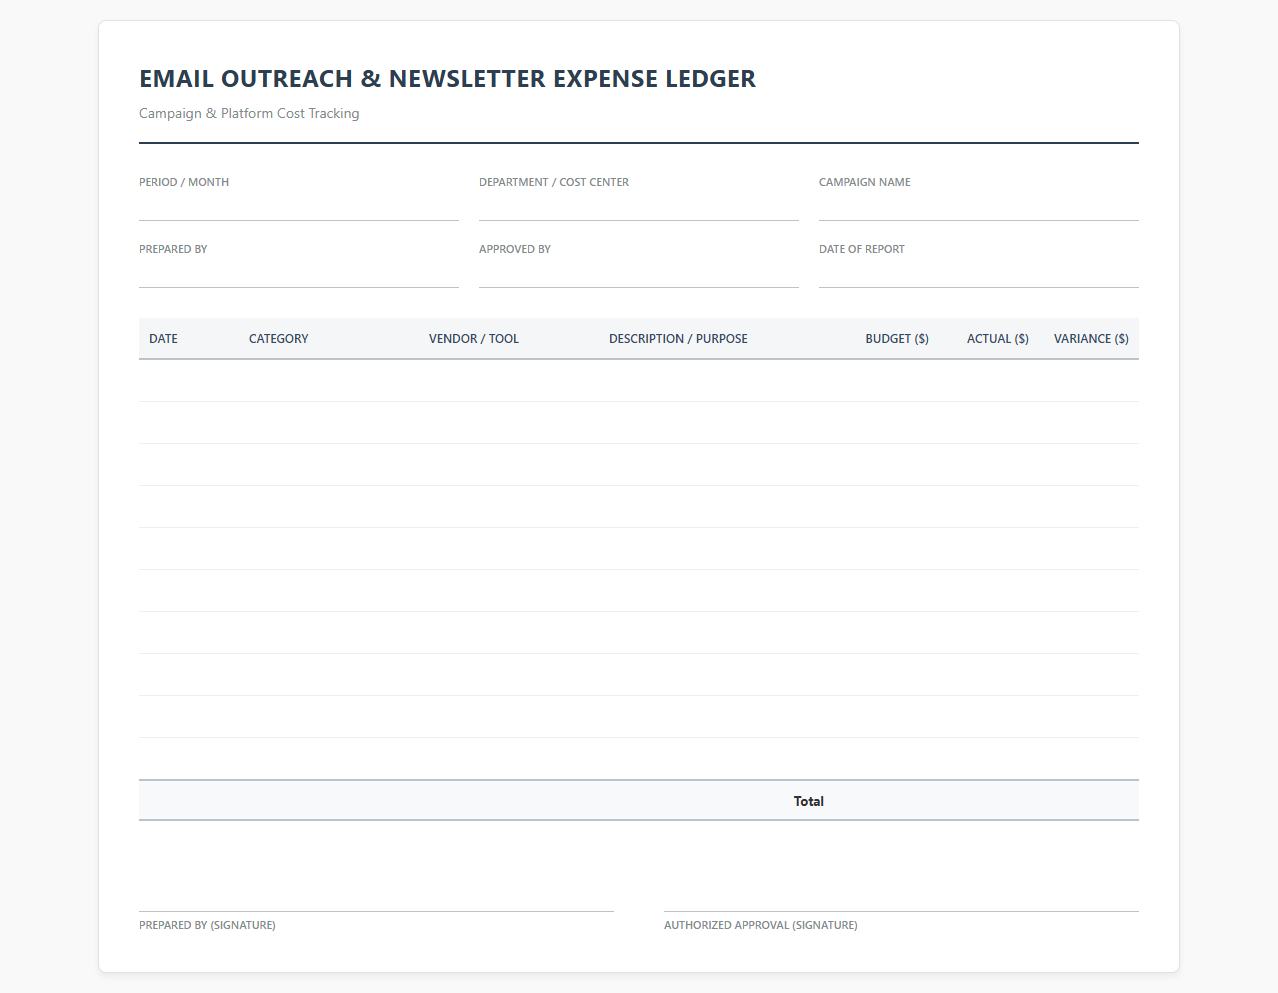The image size is (1278, 993).
Task: Click the Authorized Approval (Signature) line
Action: click(x=901, y=911)
